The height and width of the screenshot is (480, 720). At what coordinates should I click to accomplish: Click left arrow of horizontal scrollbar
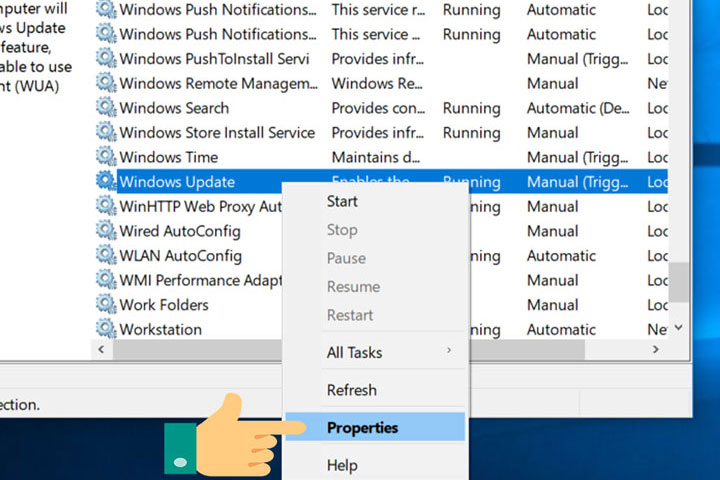pos(101,350)
